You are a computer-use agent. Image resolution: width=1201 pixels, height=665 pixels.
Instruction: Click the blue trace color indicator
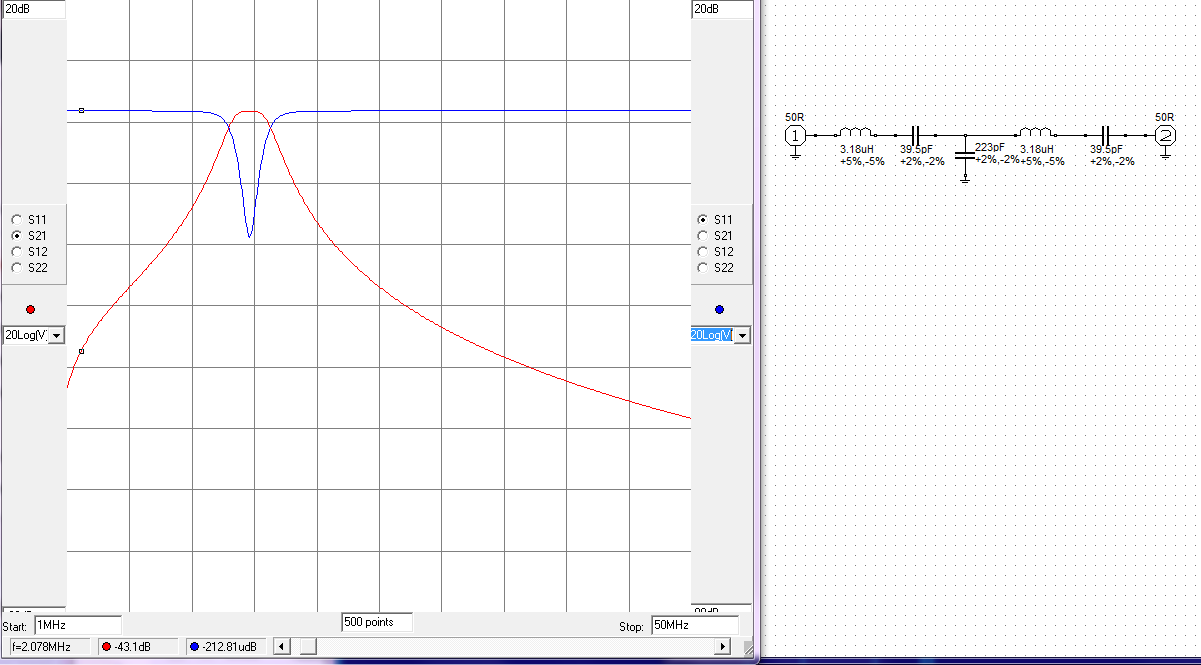tap(719, 309)
